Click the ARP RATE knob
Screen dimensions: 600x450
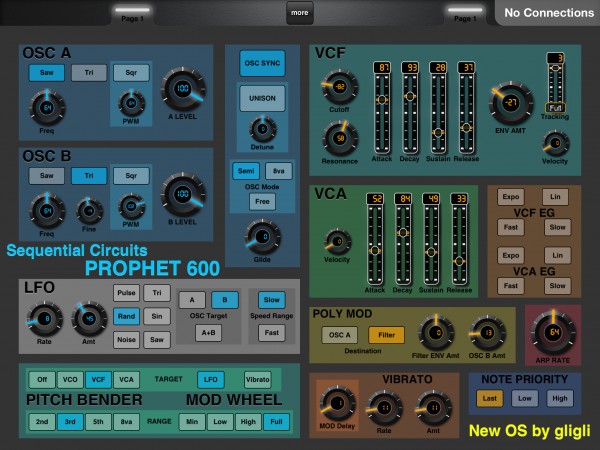(553, 333)
